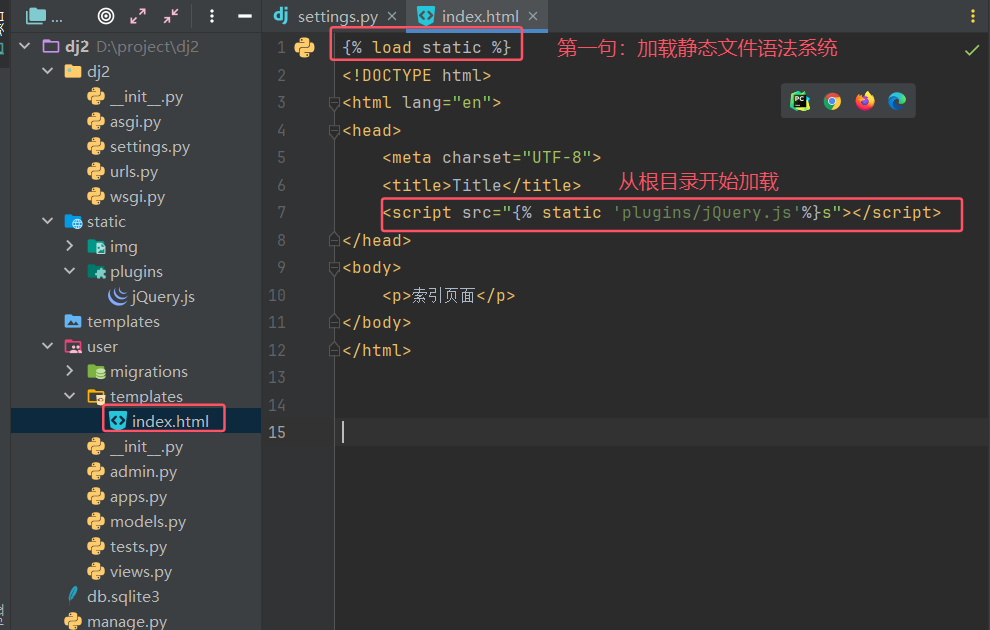The height and width of the screenshot is (630, 990).
Task: Open urls.py in the project tree
Action: 134,172
